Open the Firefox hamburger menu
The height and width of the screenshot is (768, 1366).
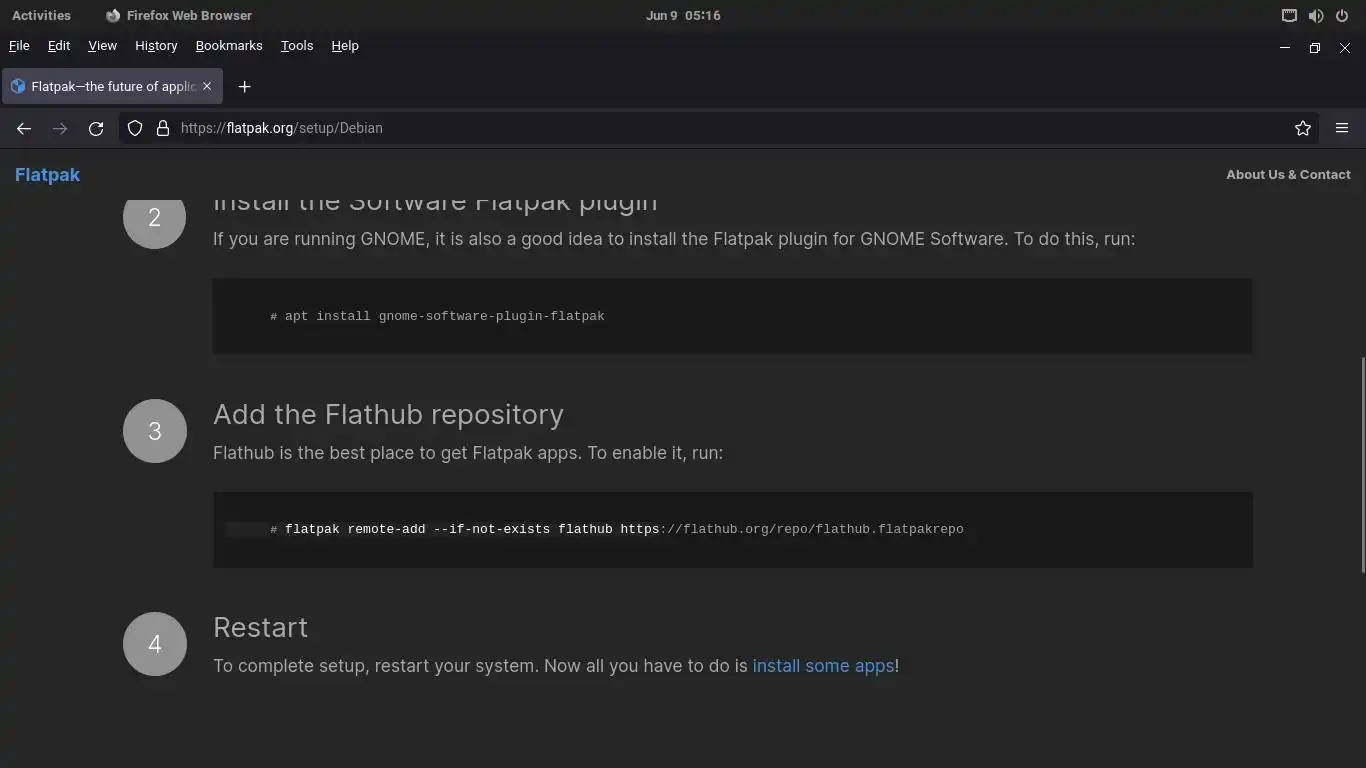point(1342,128)
